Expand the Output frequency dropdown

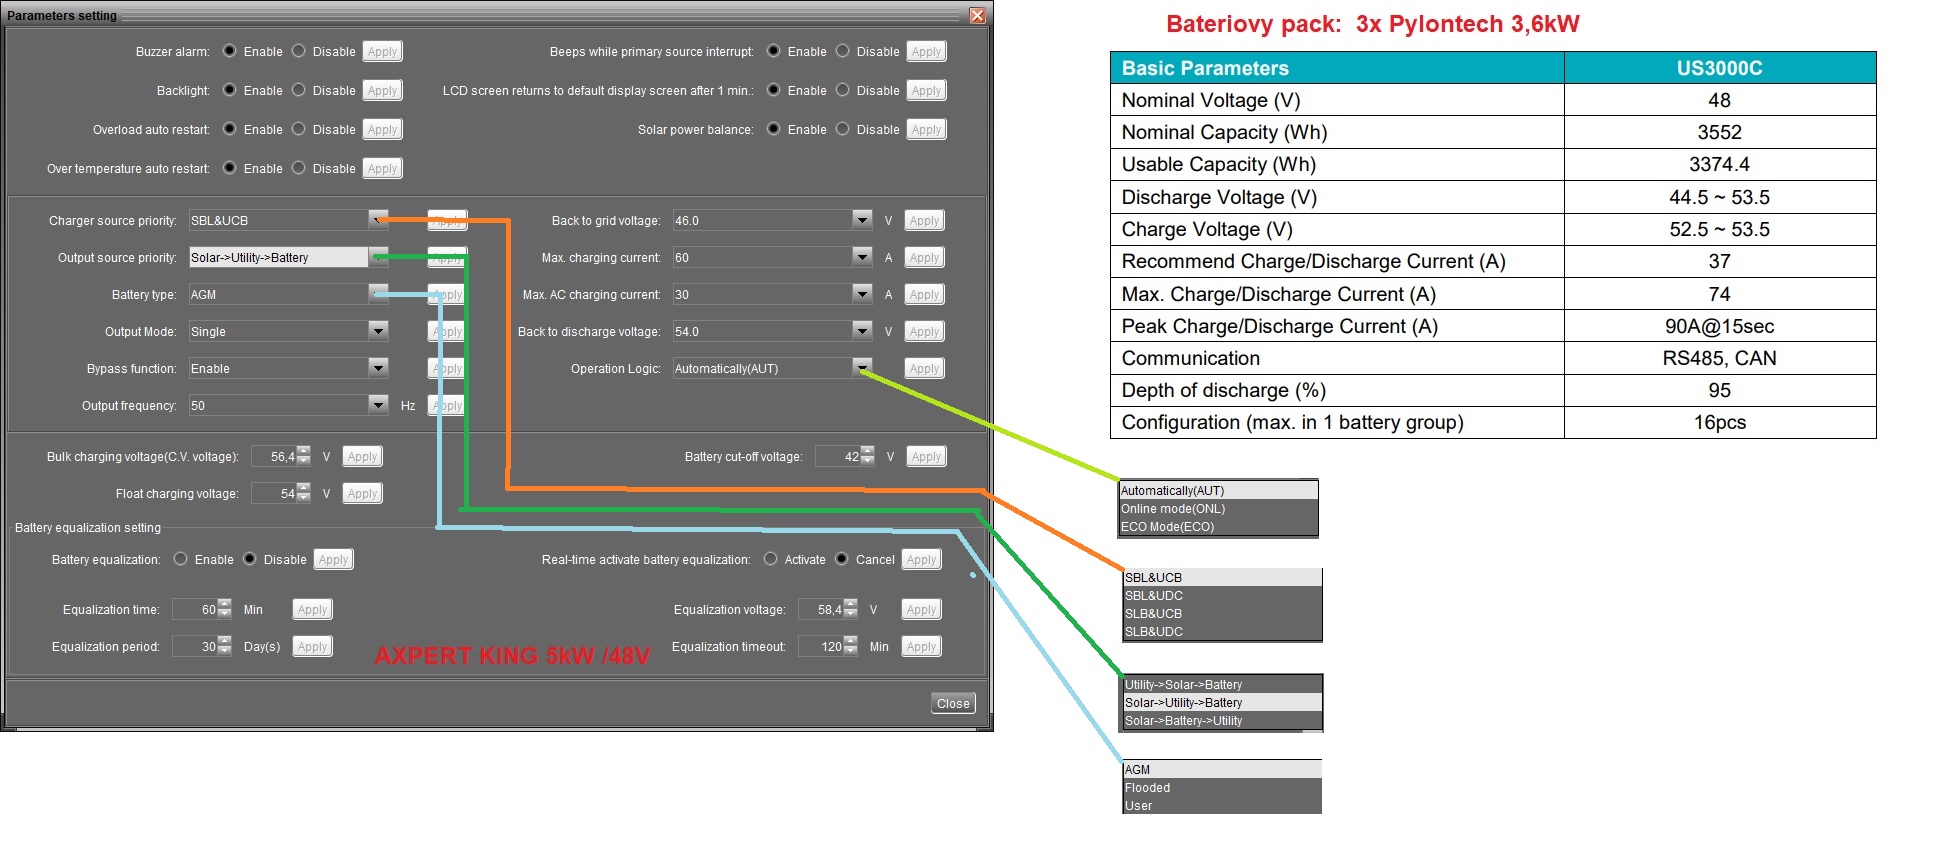378,405
